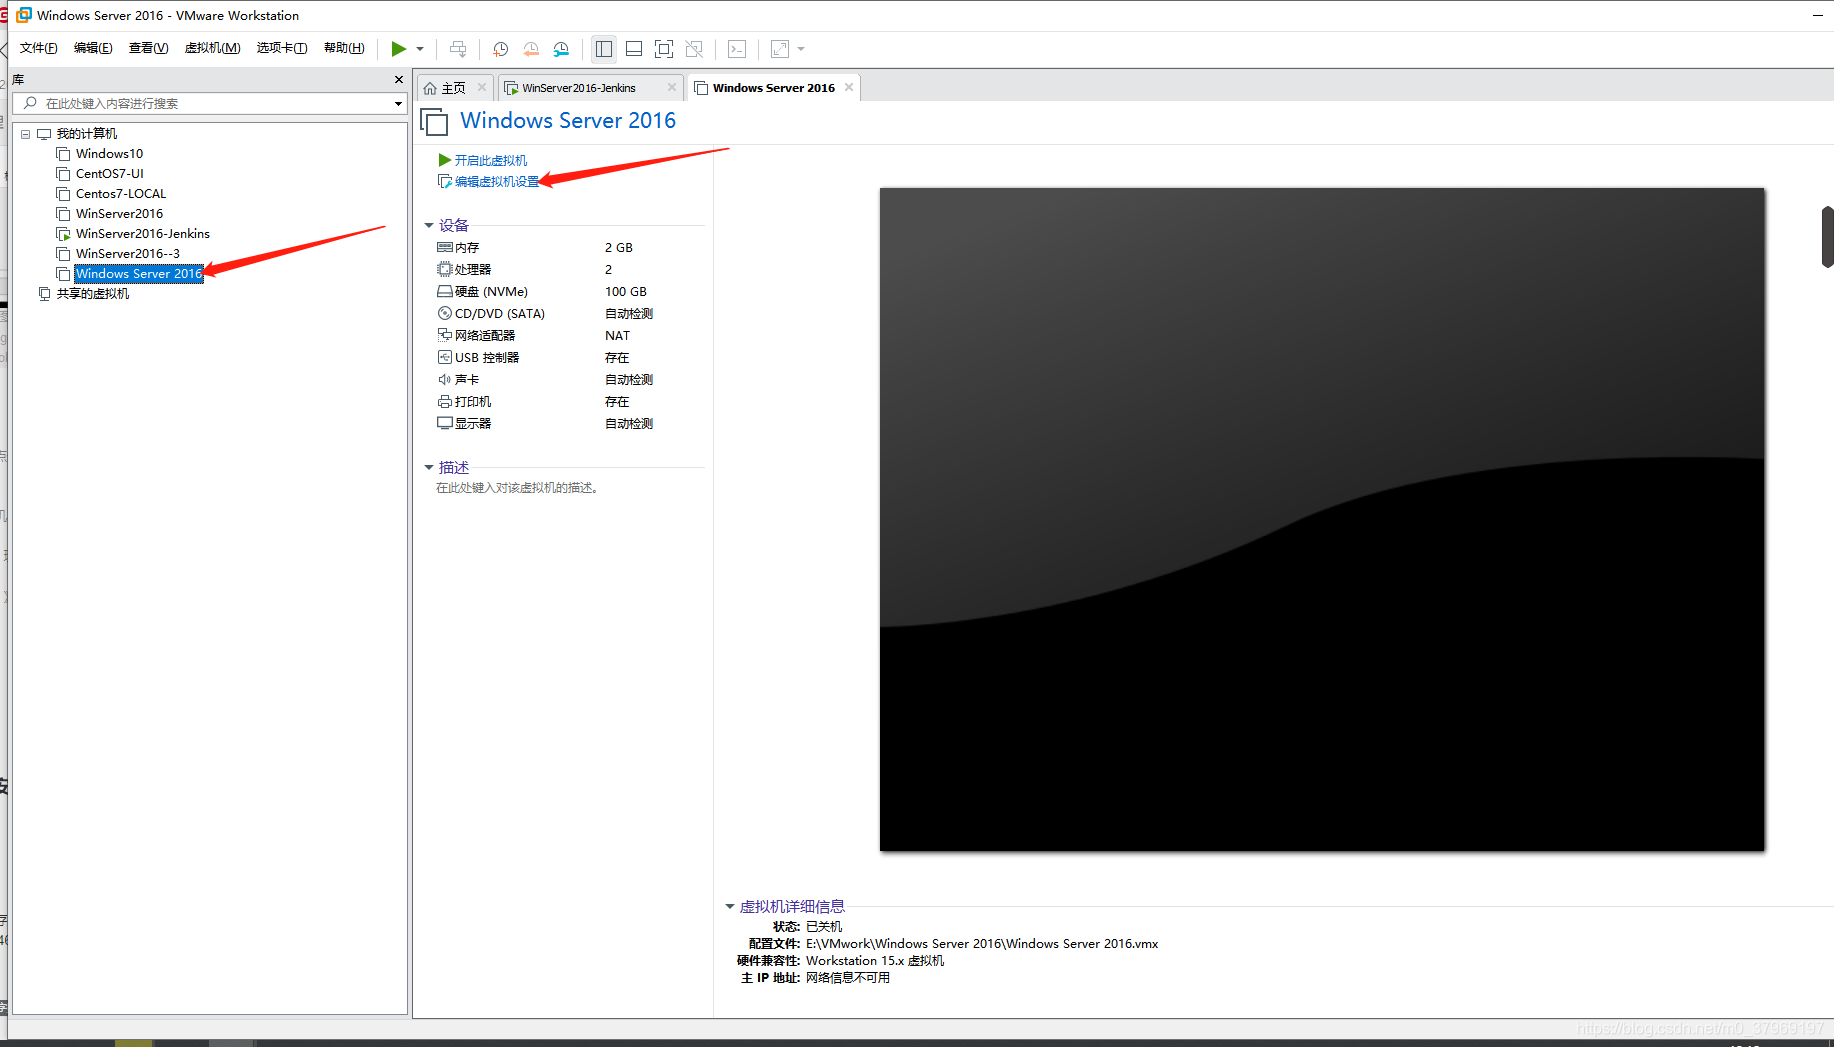This screenshot has height=1047, width=1834.
Task: Open the 选项卡(T) menu
Action: click(x=282, y=48)
